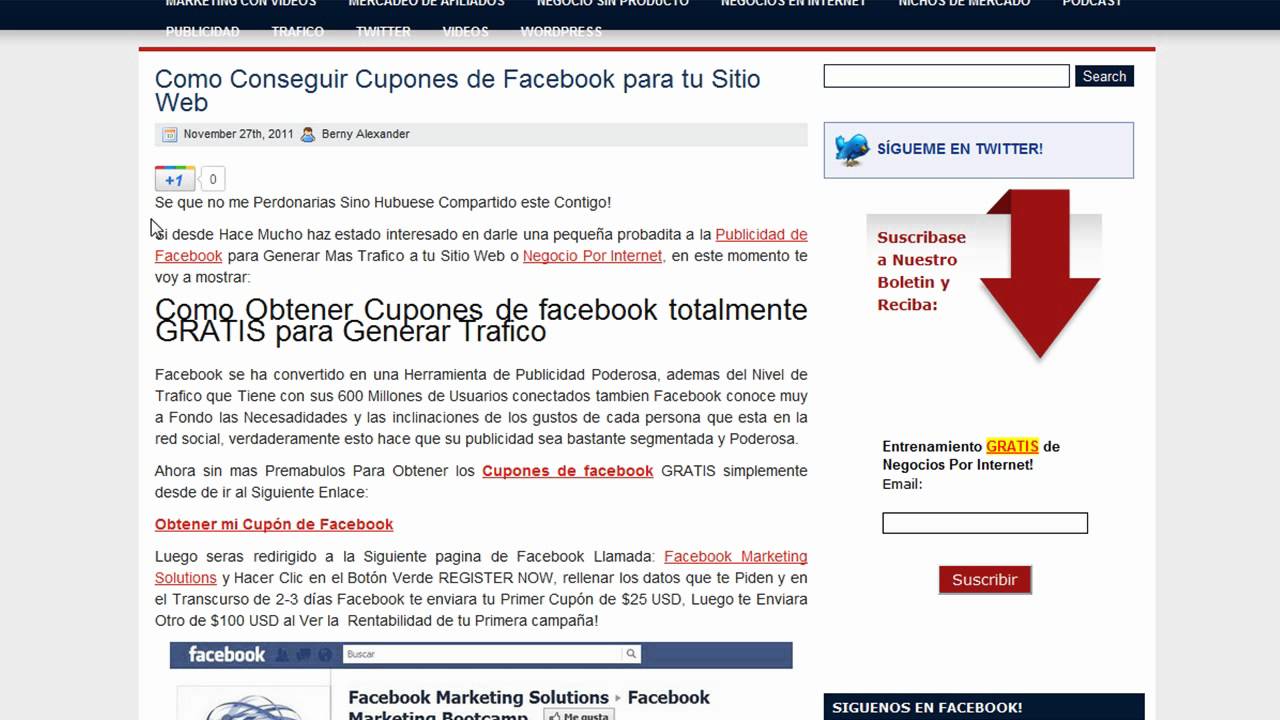
Task: Click Como Obtener Cupones de facebook heading
Action: pyautogui.click(x=481, y=320)
